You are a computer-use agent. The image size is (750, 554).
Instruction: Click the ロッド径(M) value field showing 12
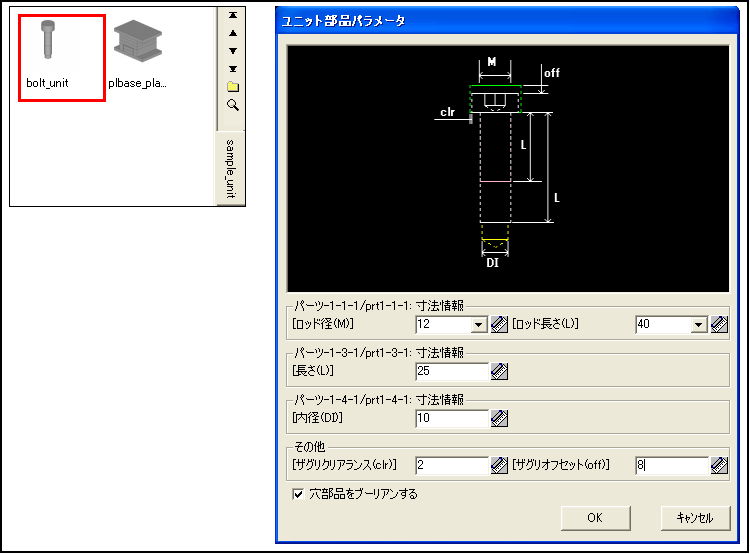click(x=443, y=325)
